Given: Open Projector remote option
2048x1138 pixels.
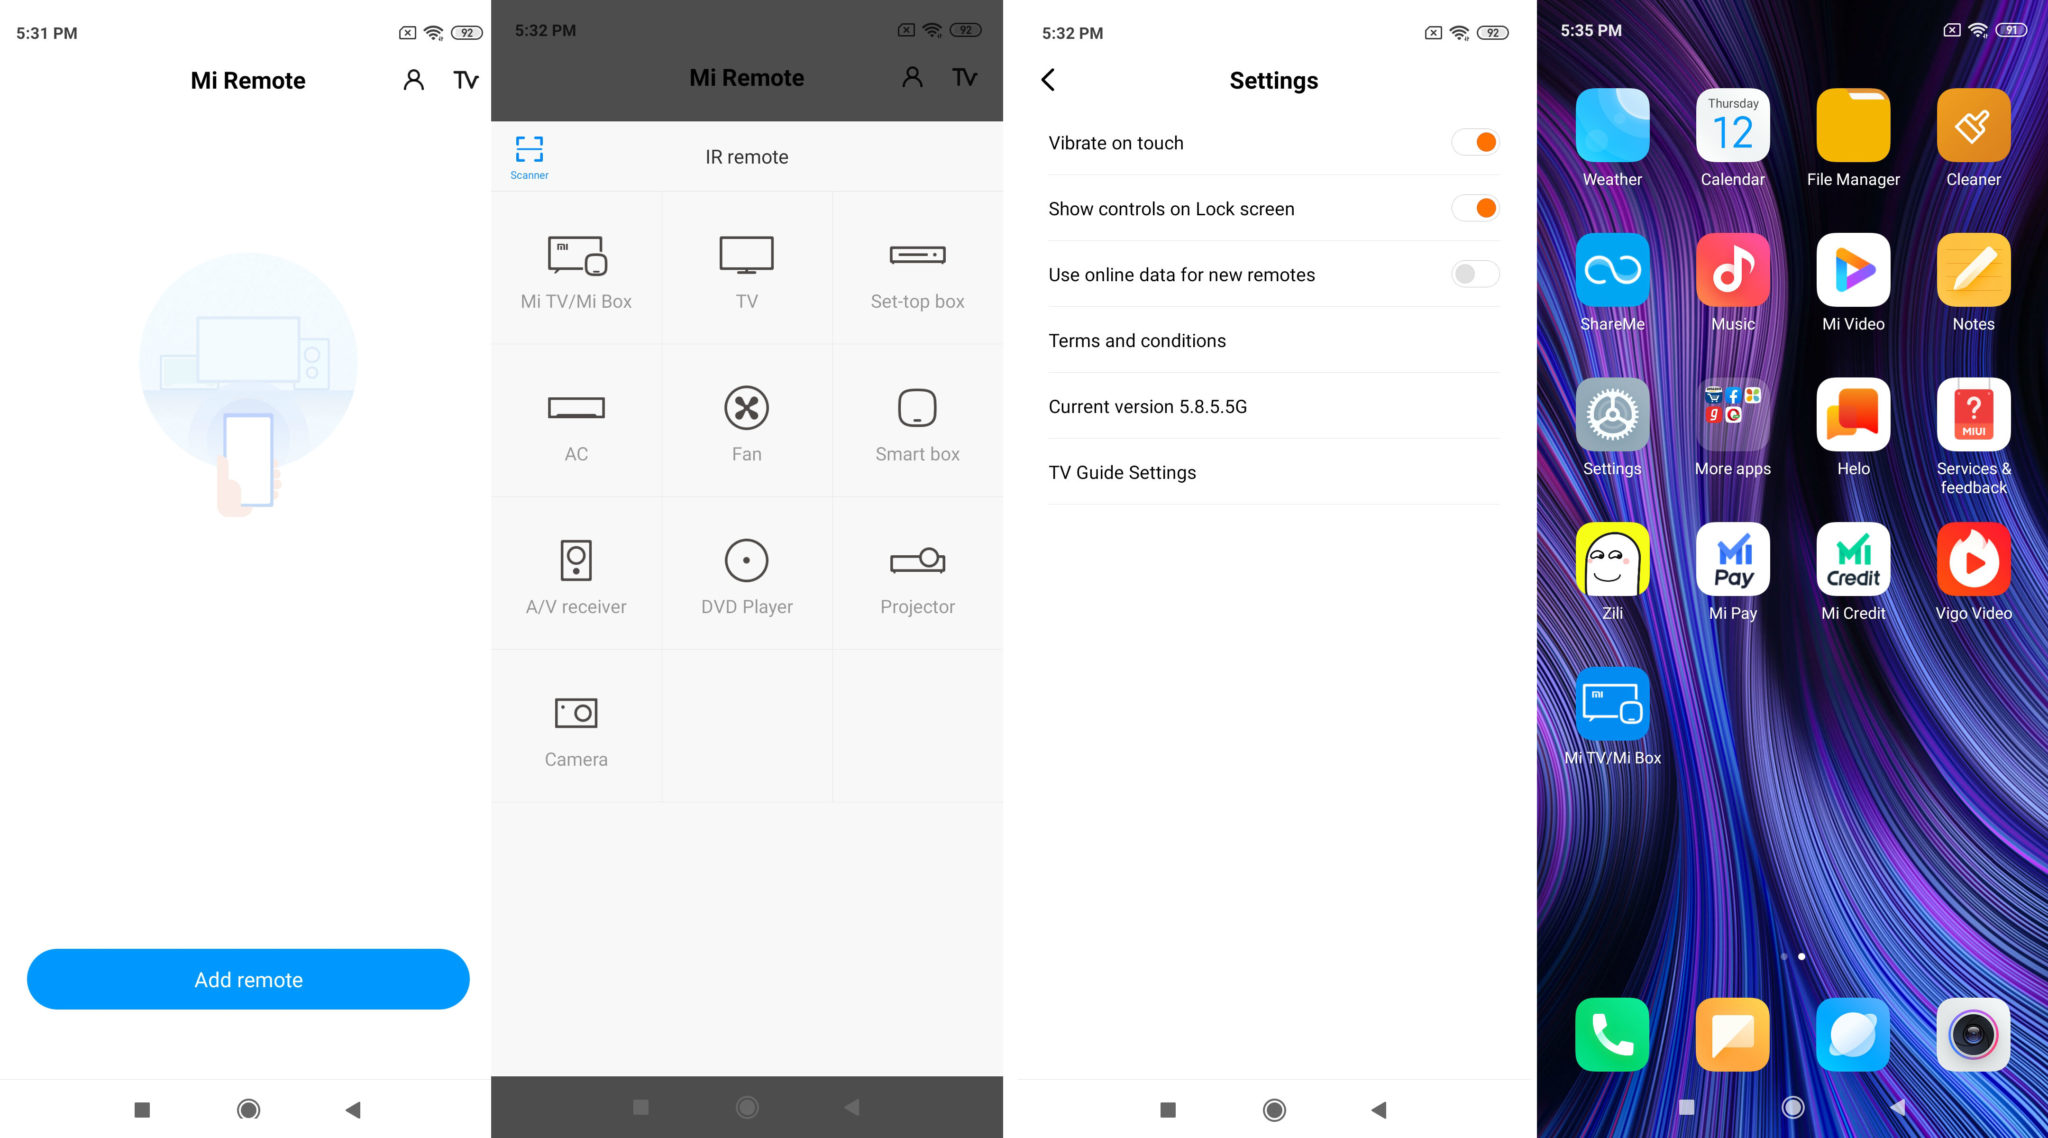Looking at the screenshot, I should coord(918,576).
